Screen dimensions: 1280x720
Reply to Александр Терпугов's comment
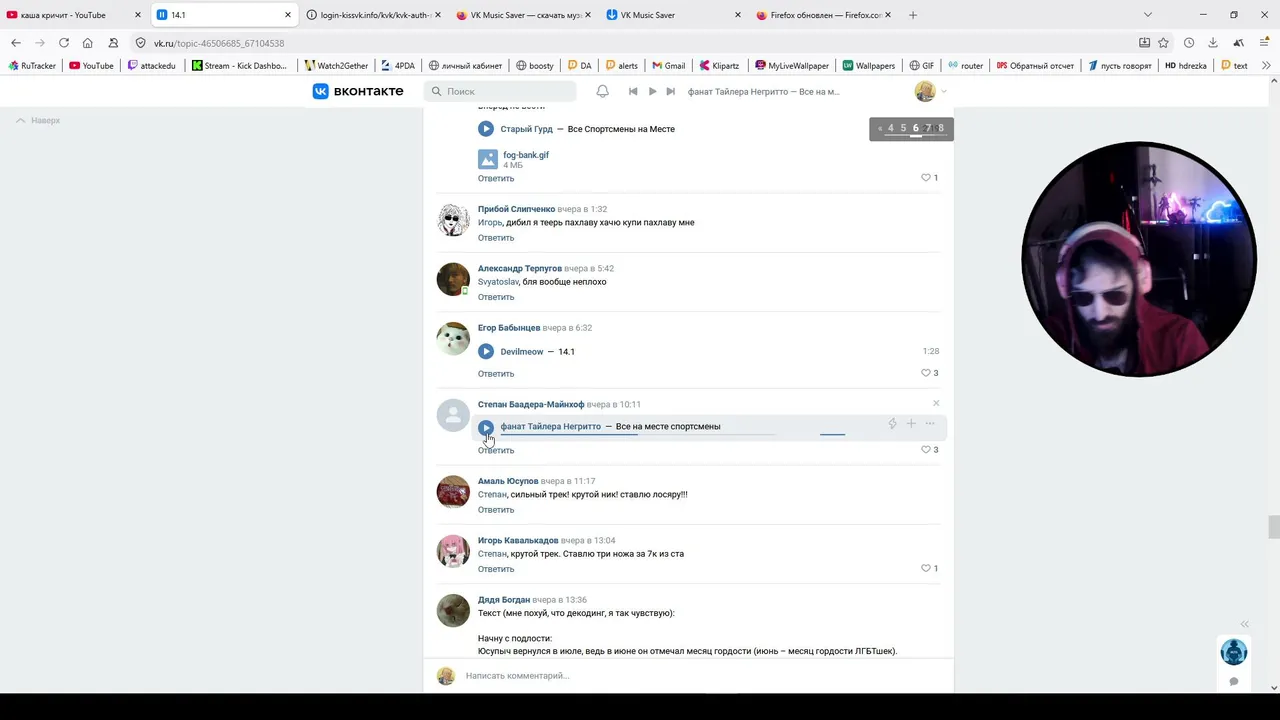tap(496, 297)
